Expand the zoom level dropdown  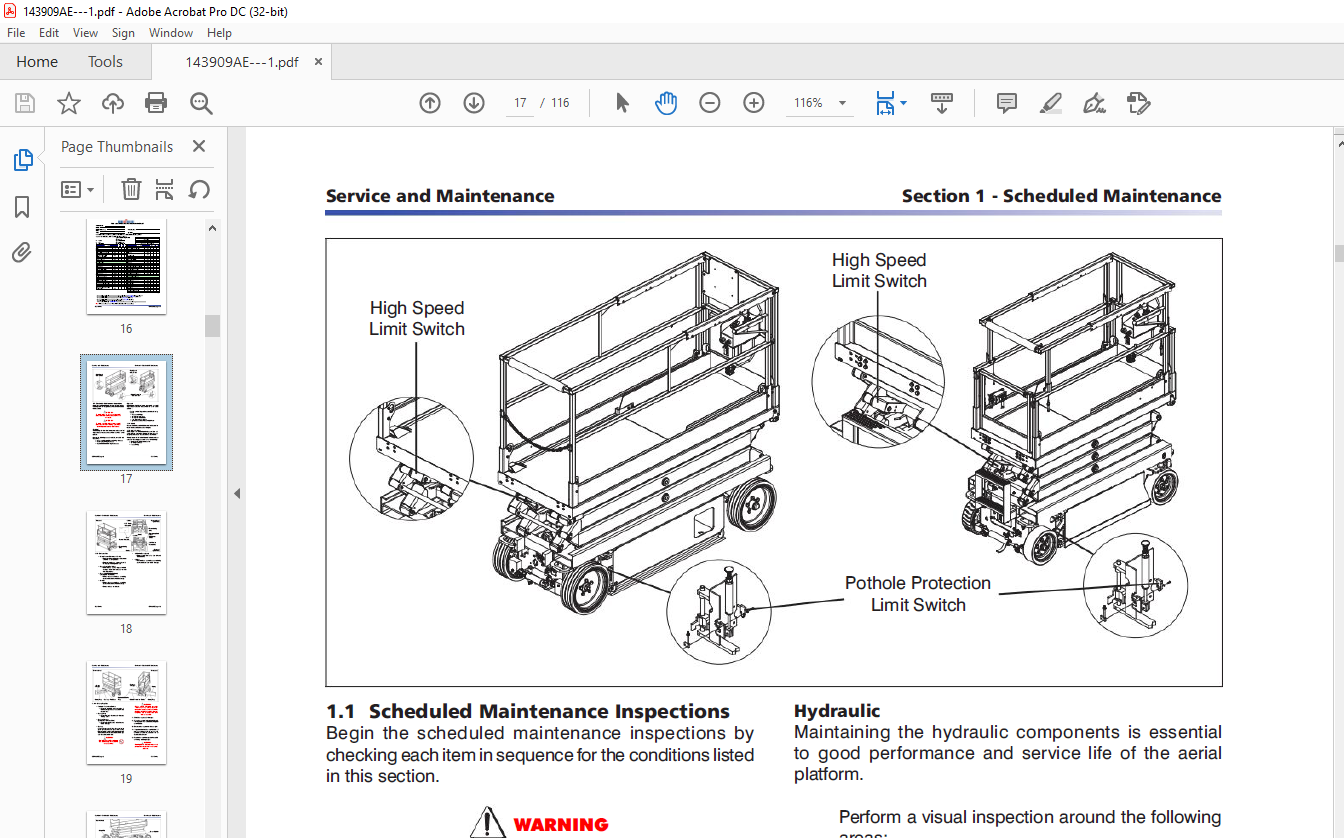coord(842,103)
